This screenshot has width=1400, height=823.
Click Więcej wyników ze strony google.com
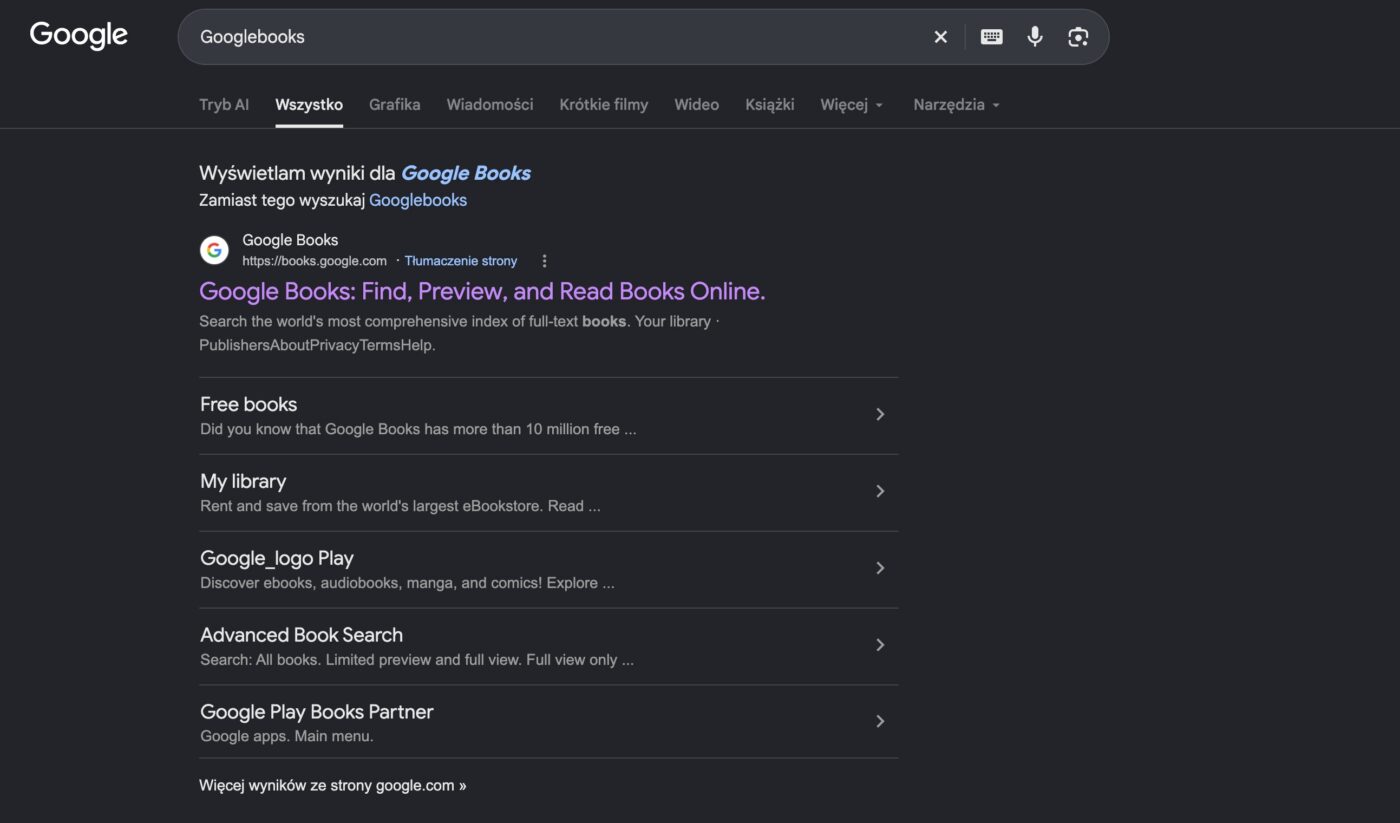click(x=333, y=785)
